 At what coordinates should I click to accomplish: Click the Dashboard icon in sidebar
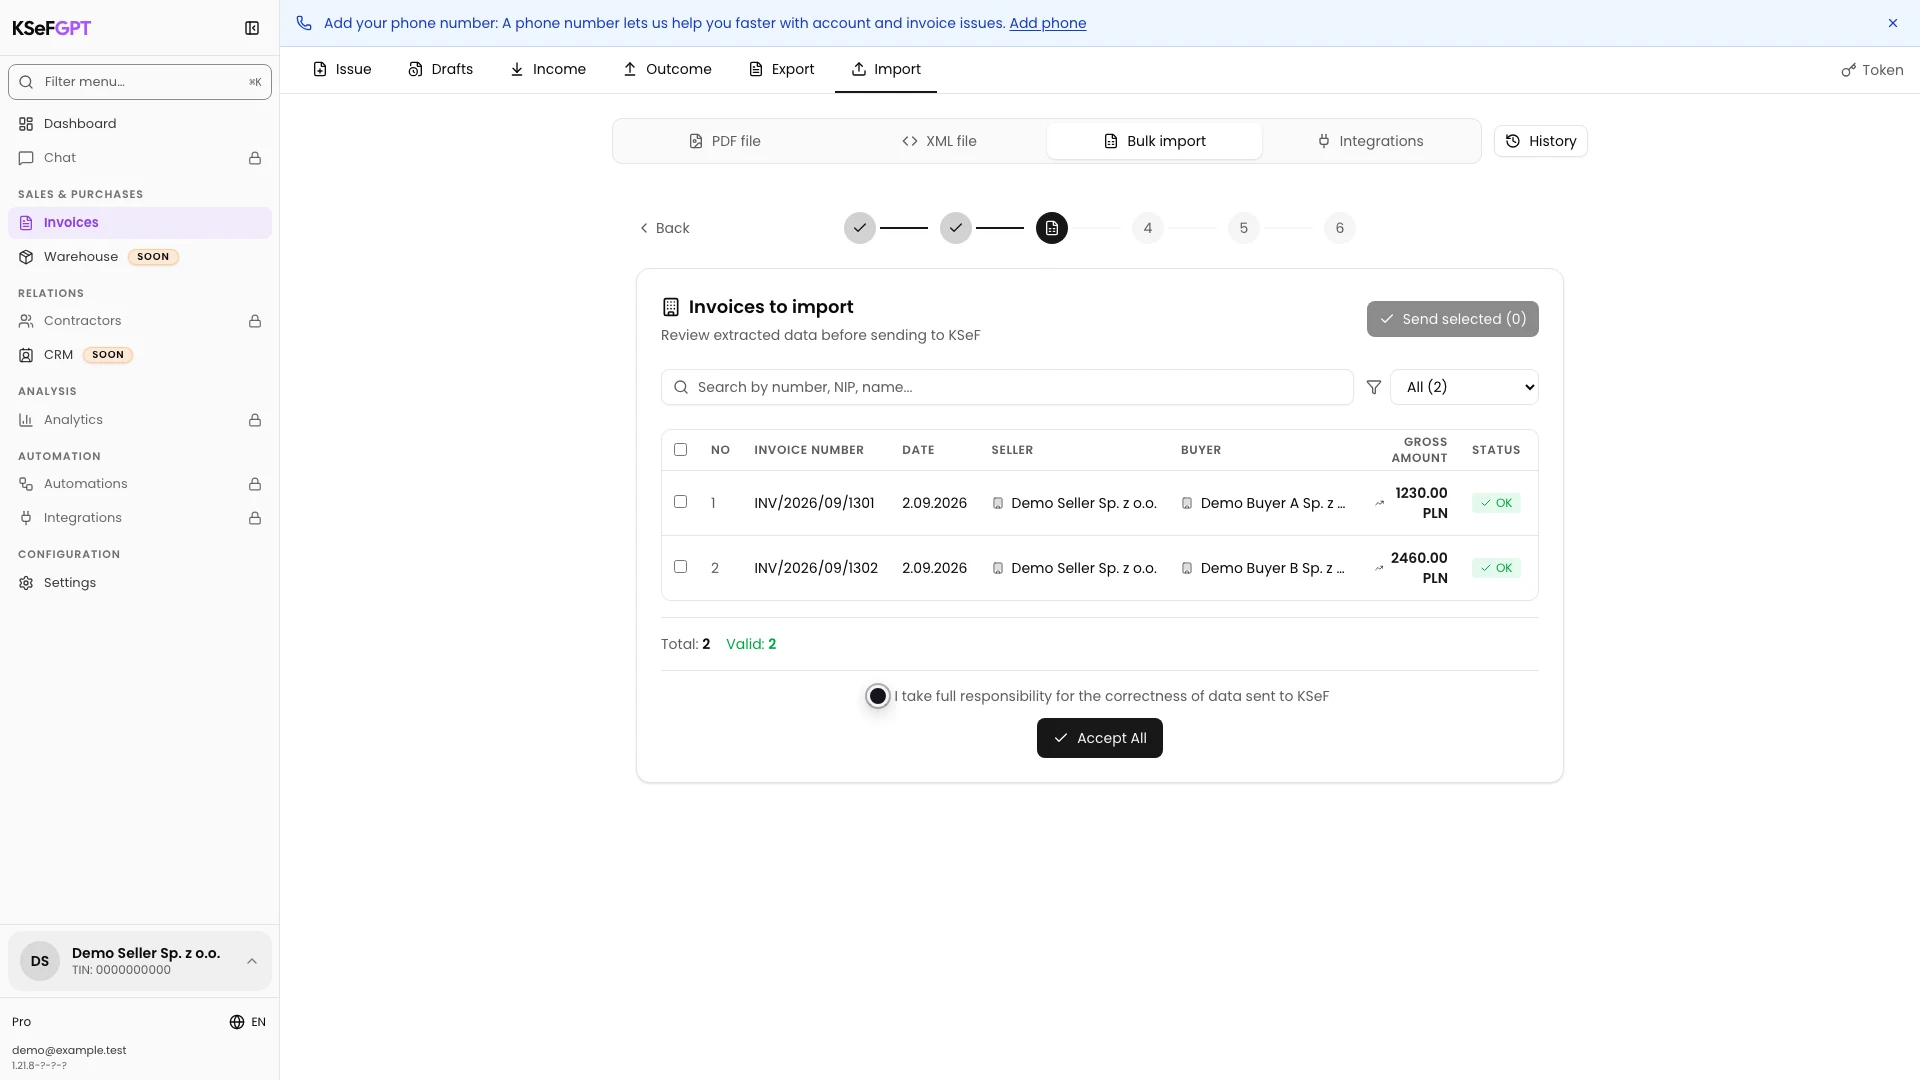pyautogui.click(x=26, y=124)
